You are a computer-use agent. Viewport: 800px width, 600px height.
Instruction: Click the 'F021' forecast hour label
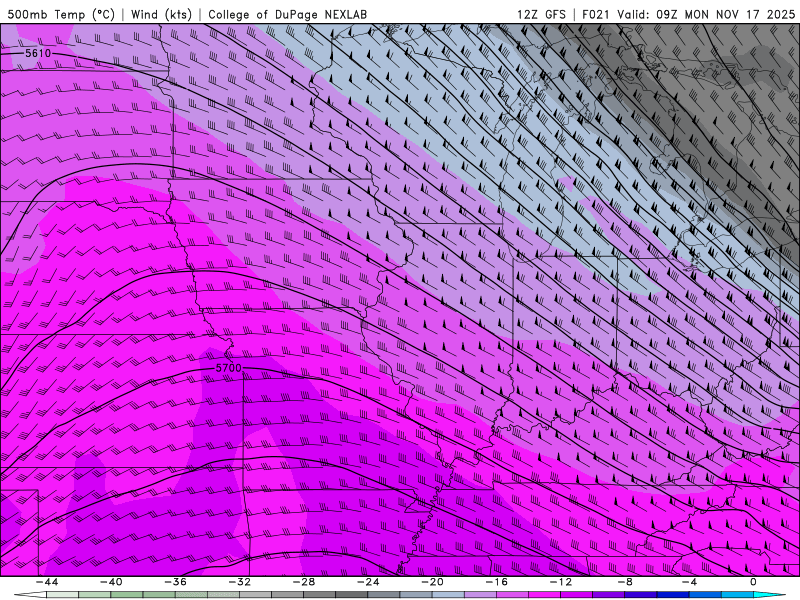tap(596, 14)
